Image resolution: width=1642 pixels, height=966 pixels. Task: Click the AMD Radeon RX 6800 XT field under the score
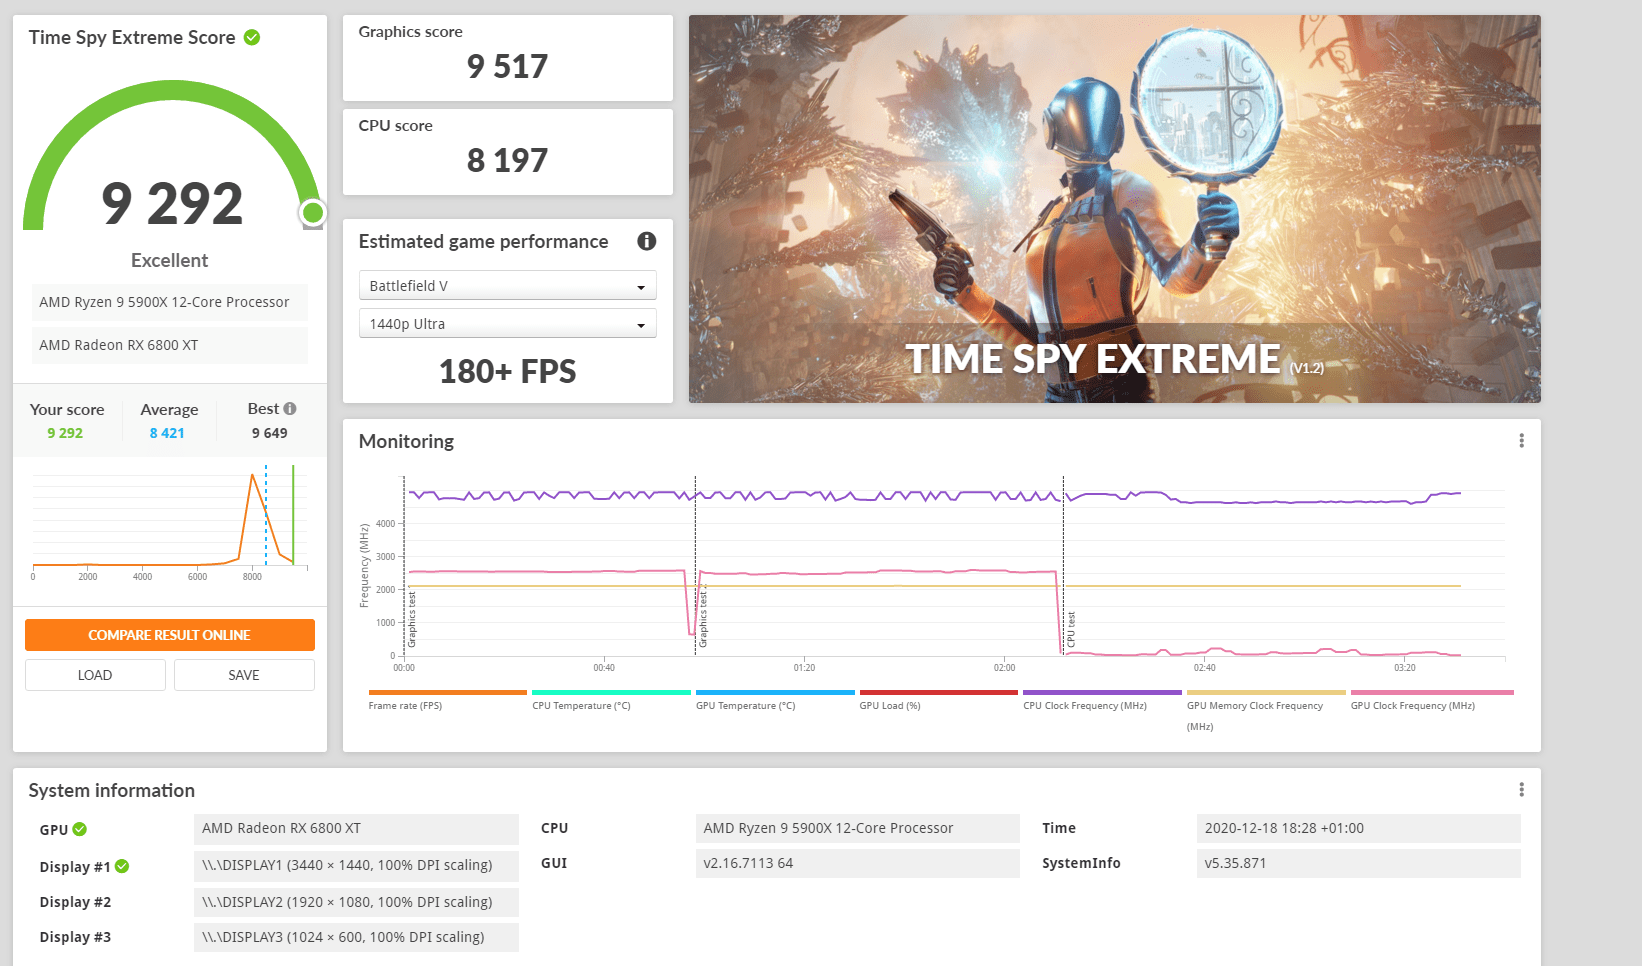pyautogui.click(x=170, y=345)
